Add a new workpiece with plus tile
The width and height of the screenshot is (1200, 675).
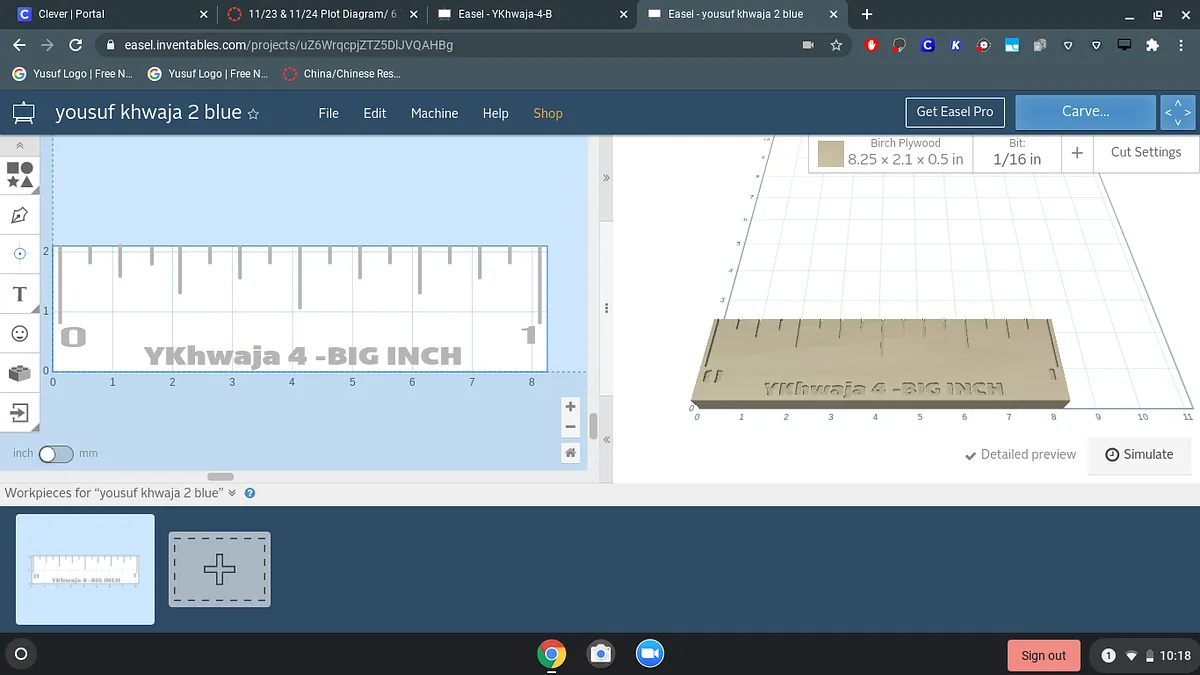(219, 569)
